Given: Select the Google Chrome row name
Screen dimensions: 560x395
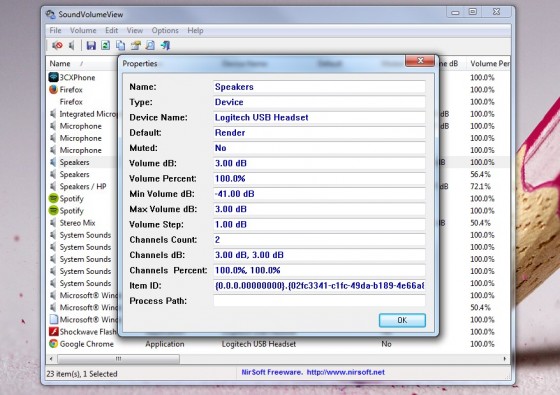Looking at the screenshot, I should (86, 344).
